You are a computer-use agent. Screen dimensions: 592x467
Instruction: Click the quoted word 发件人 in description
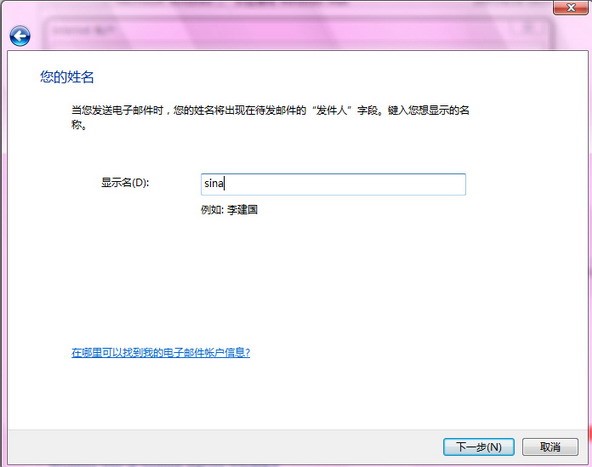331,110
